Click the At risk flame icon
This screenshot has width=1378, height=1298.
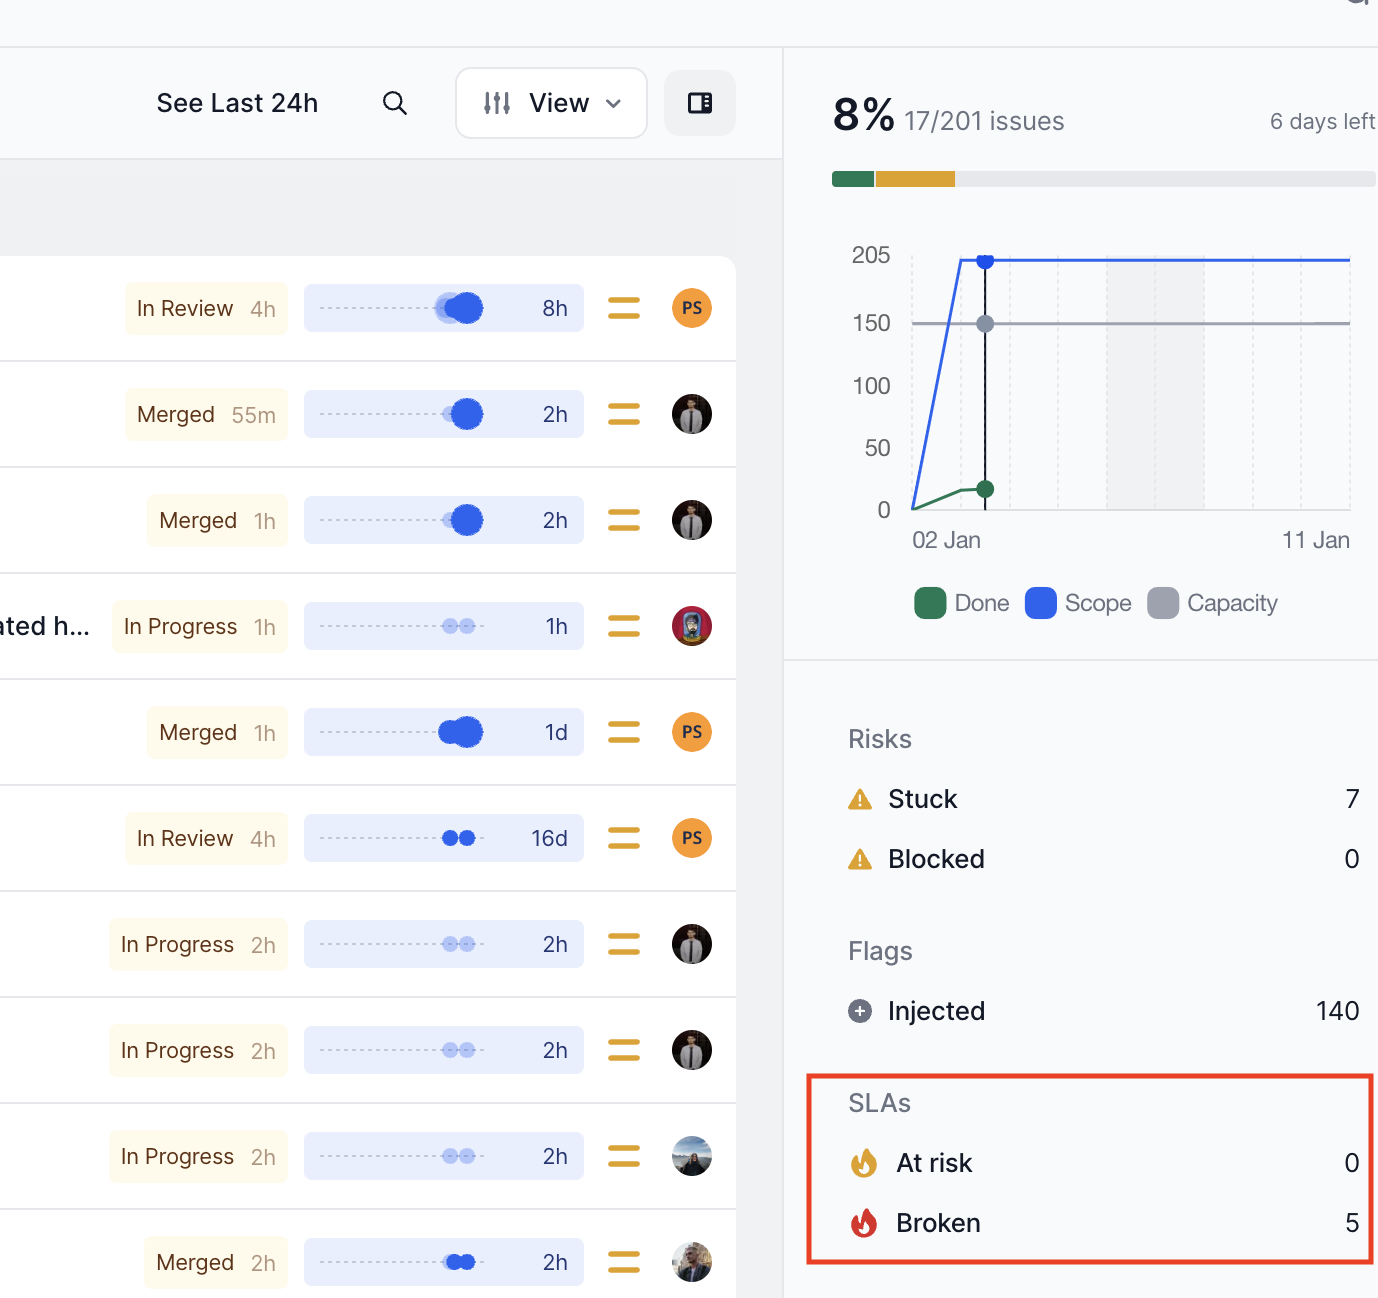coord(863,1163)
